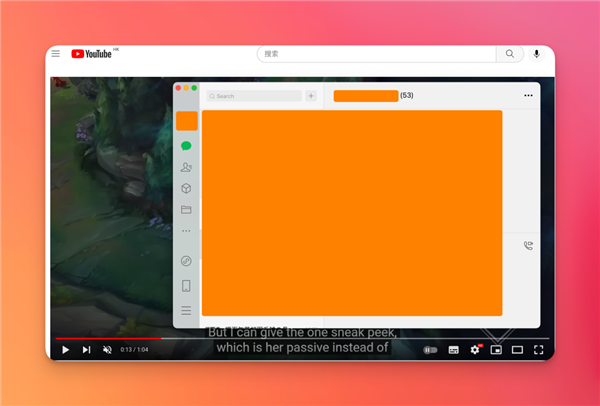Screen dimensions: 600x406
Task: Open video settings gear menu
Action: coord(475,350)
